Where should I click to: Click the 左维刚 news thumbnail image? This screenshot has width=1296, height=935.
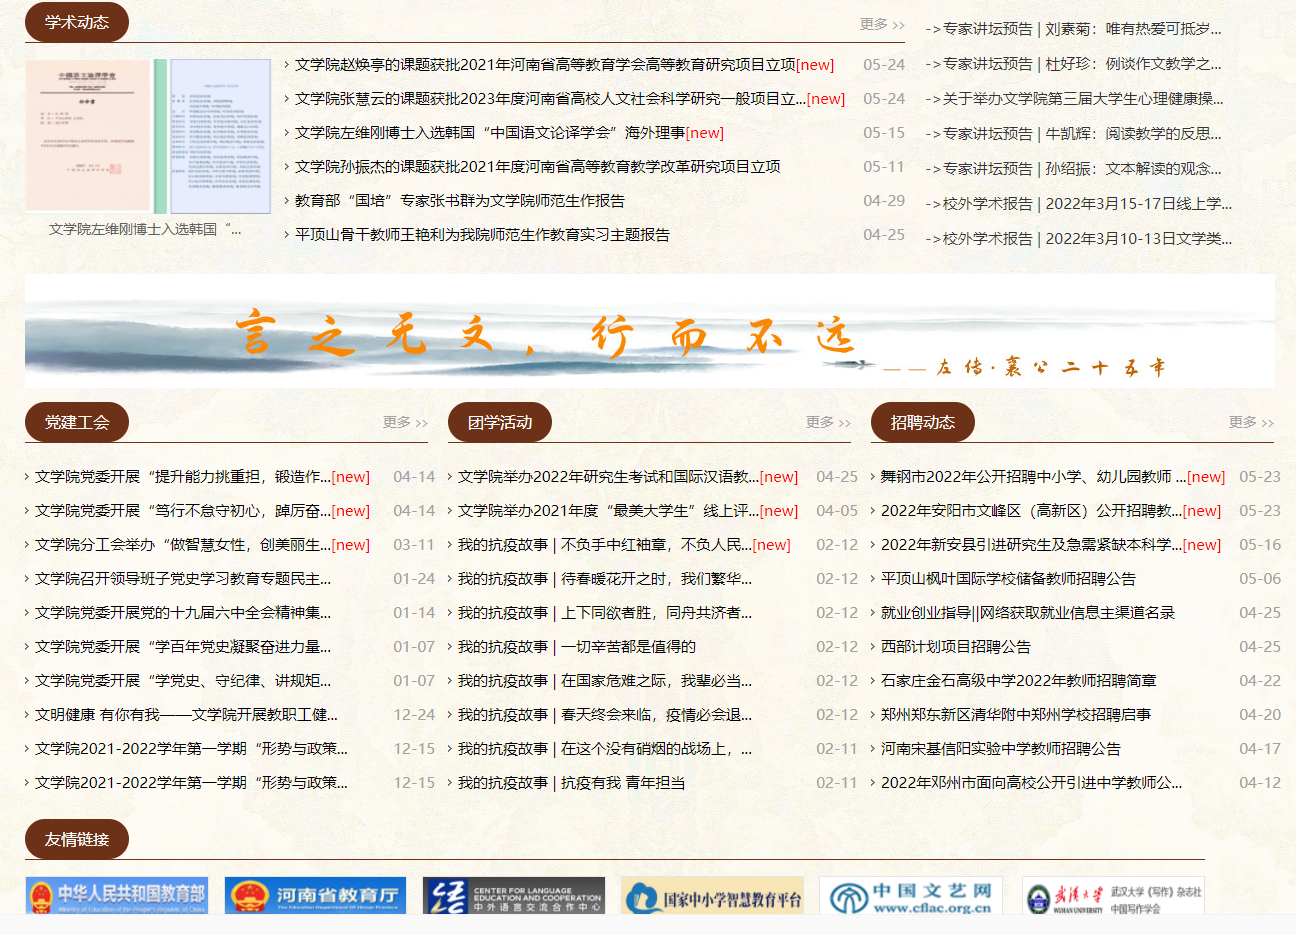point(148,136)
